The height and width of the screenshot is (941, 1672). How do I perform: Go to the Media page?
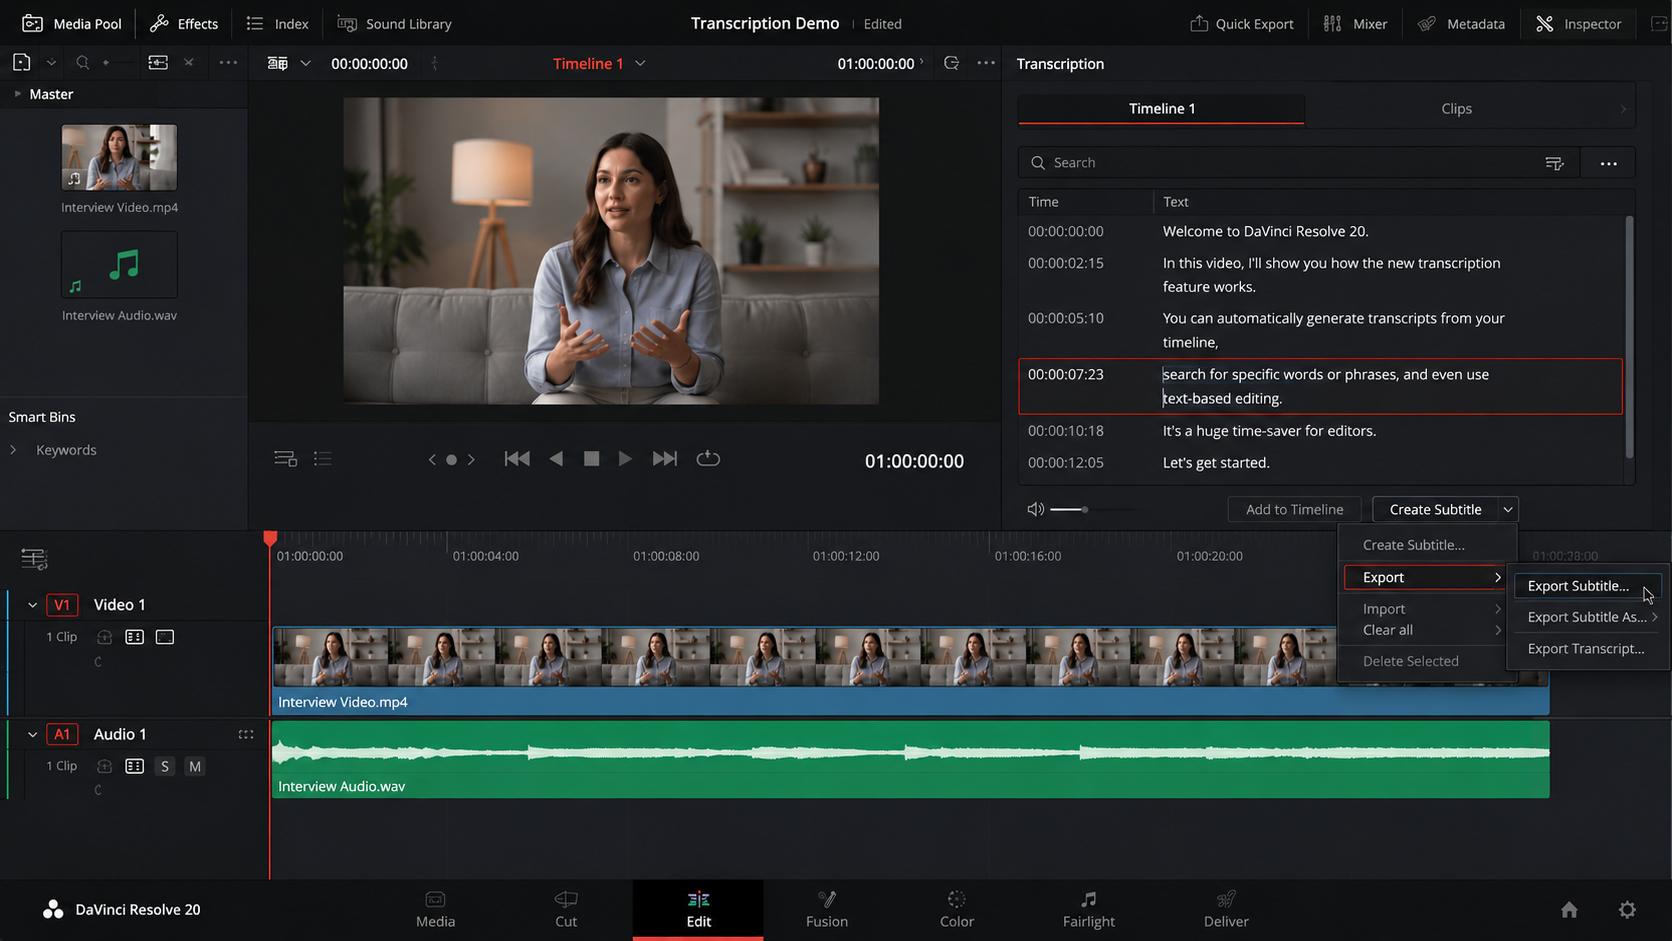[435, 909]
